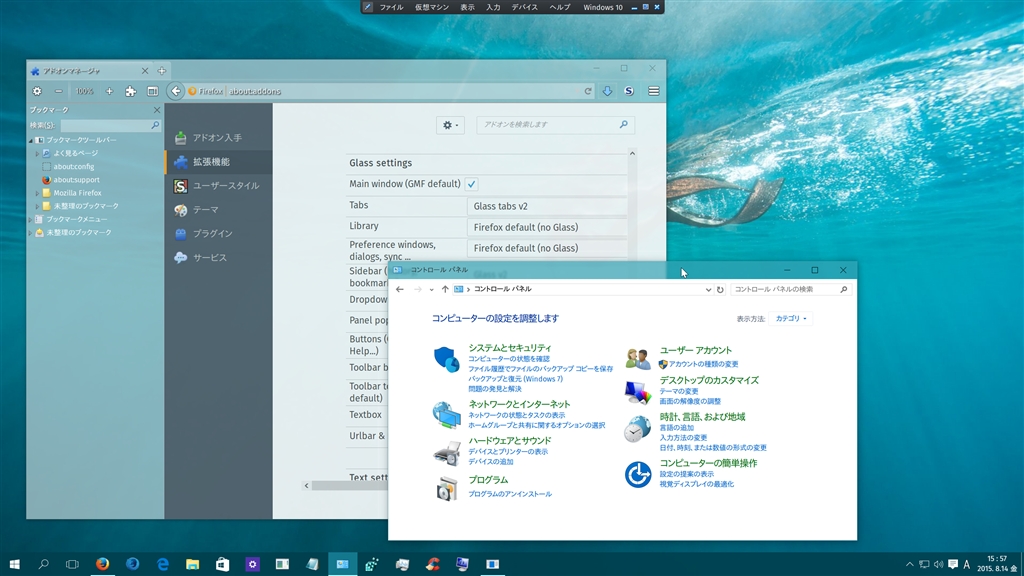Click the Firefox downloads arrow icon
This screenshot has height=576, width=1024.
click(607, 91)
